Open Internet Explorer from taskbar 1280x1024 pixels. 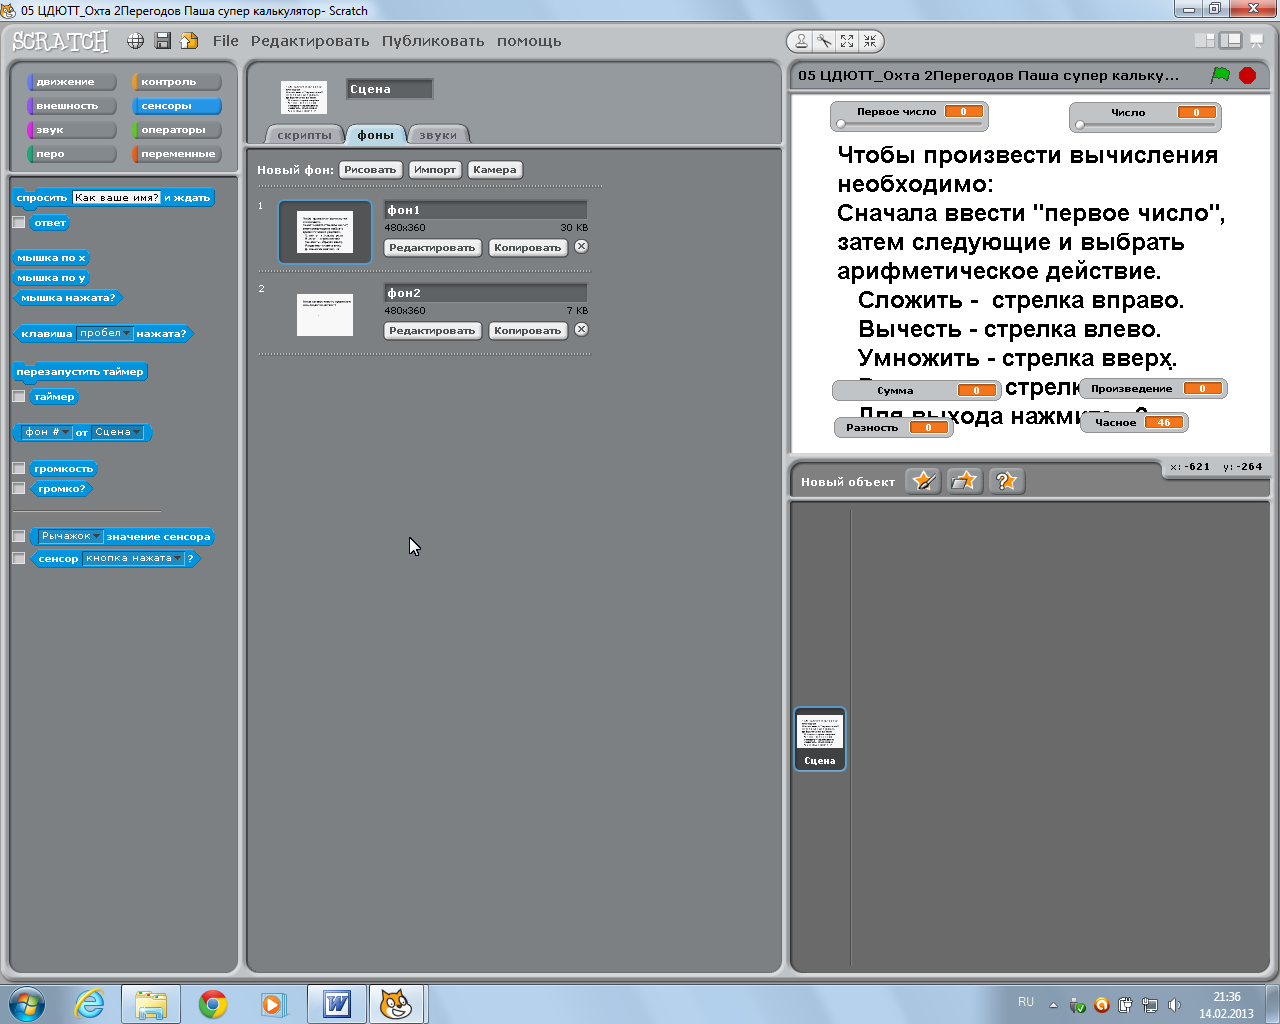90,1004
